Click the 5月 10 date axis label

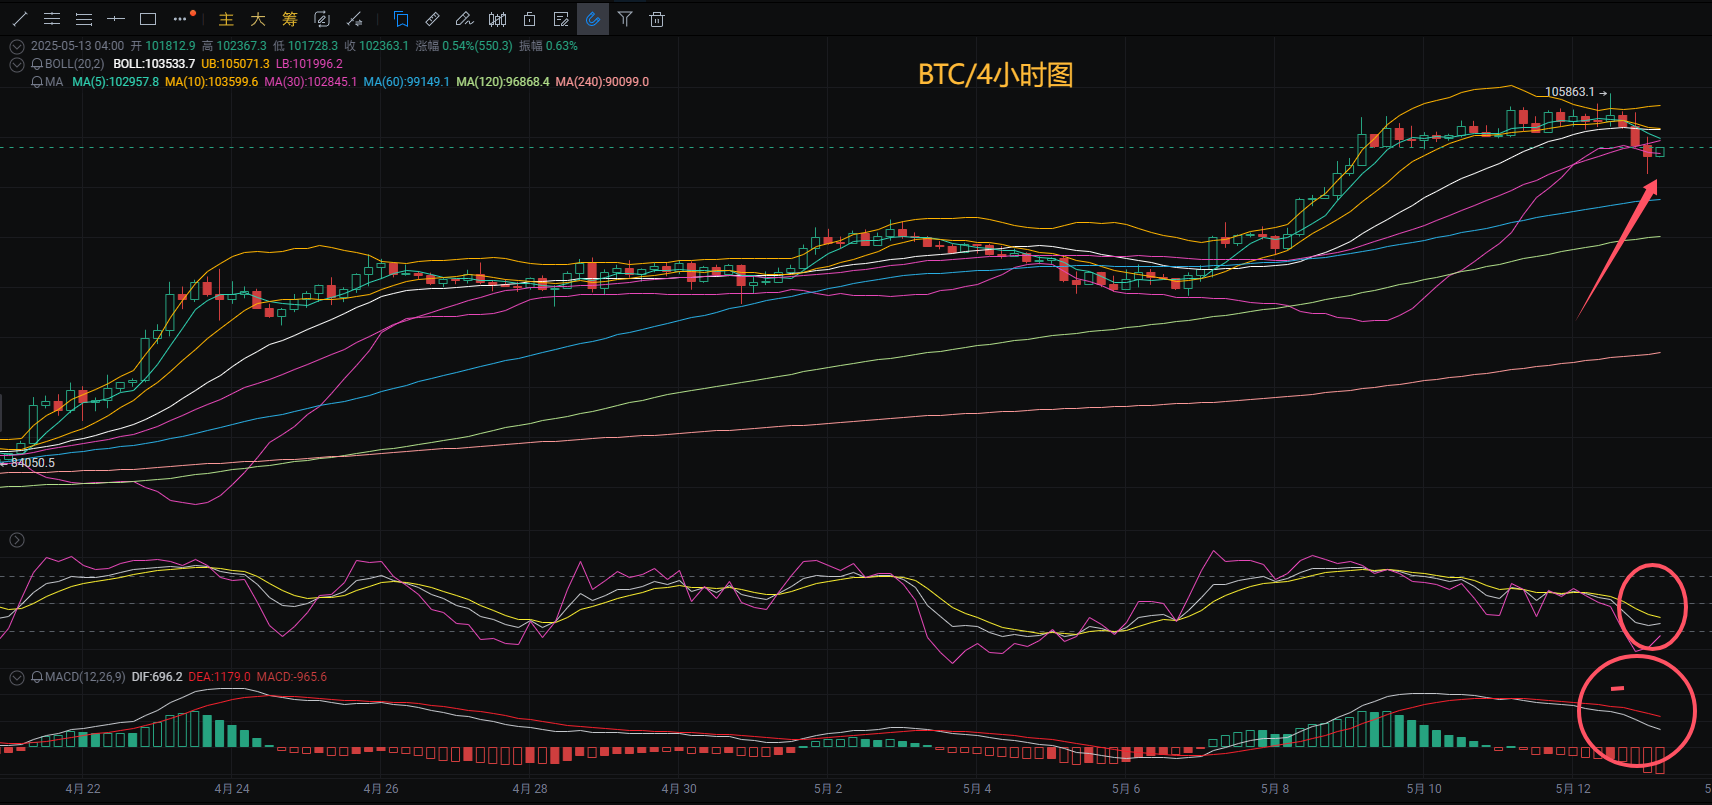point(1424,789)
